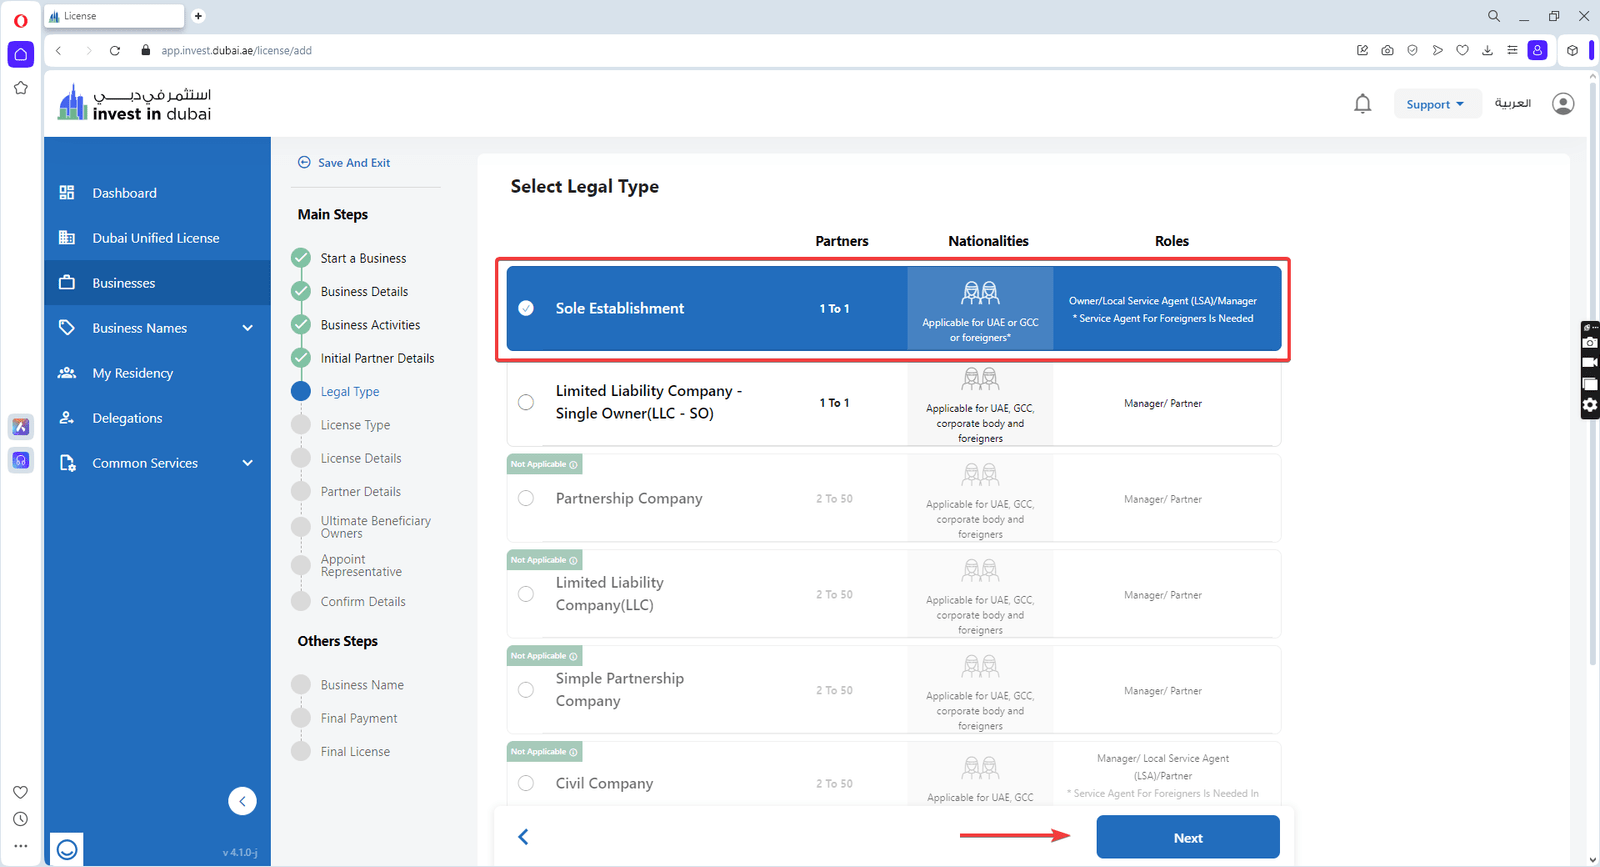Click the Final License step
The image size is (1600, 867).
tap(355, 751)
